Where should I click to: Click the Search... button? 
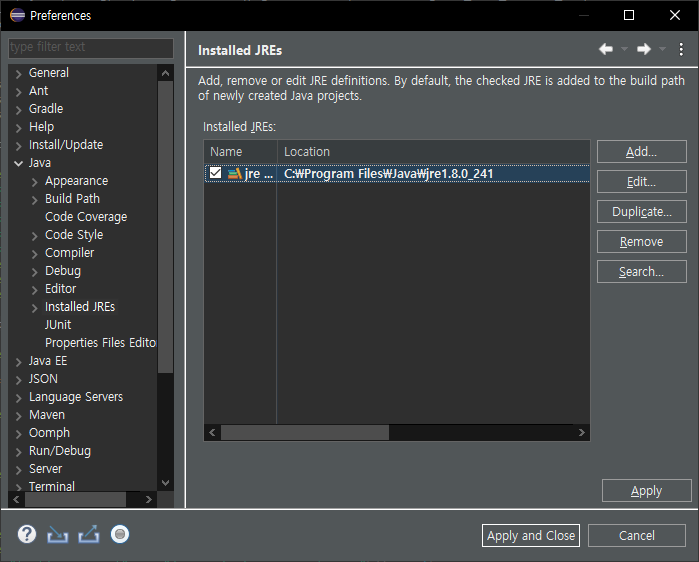[641, 271]
